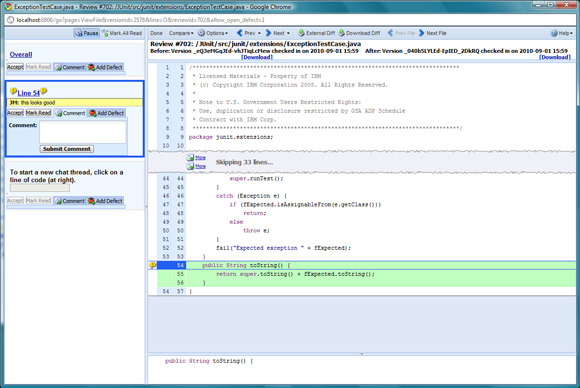Click inside the Comment text box
The height and width of the screenshot is (388, 580).
tap(83, 132)
